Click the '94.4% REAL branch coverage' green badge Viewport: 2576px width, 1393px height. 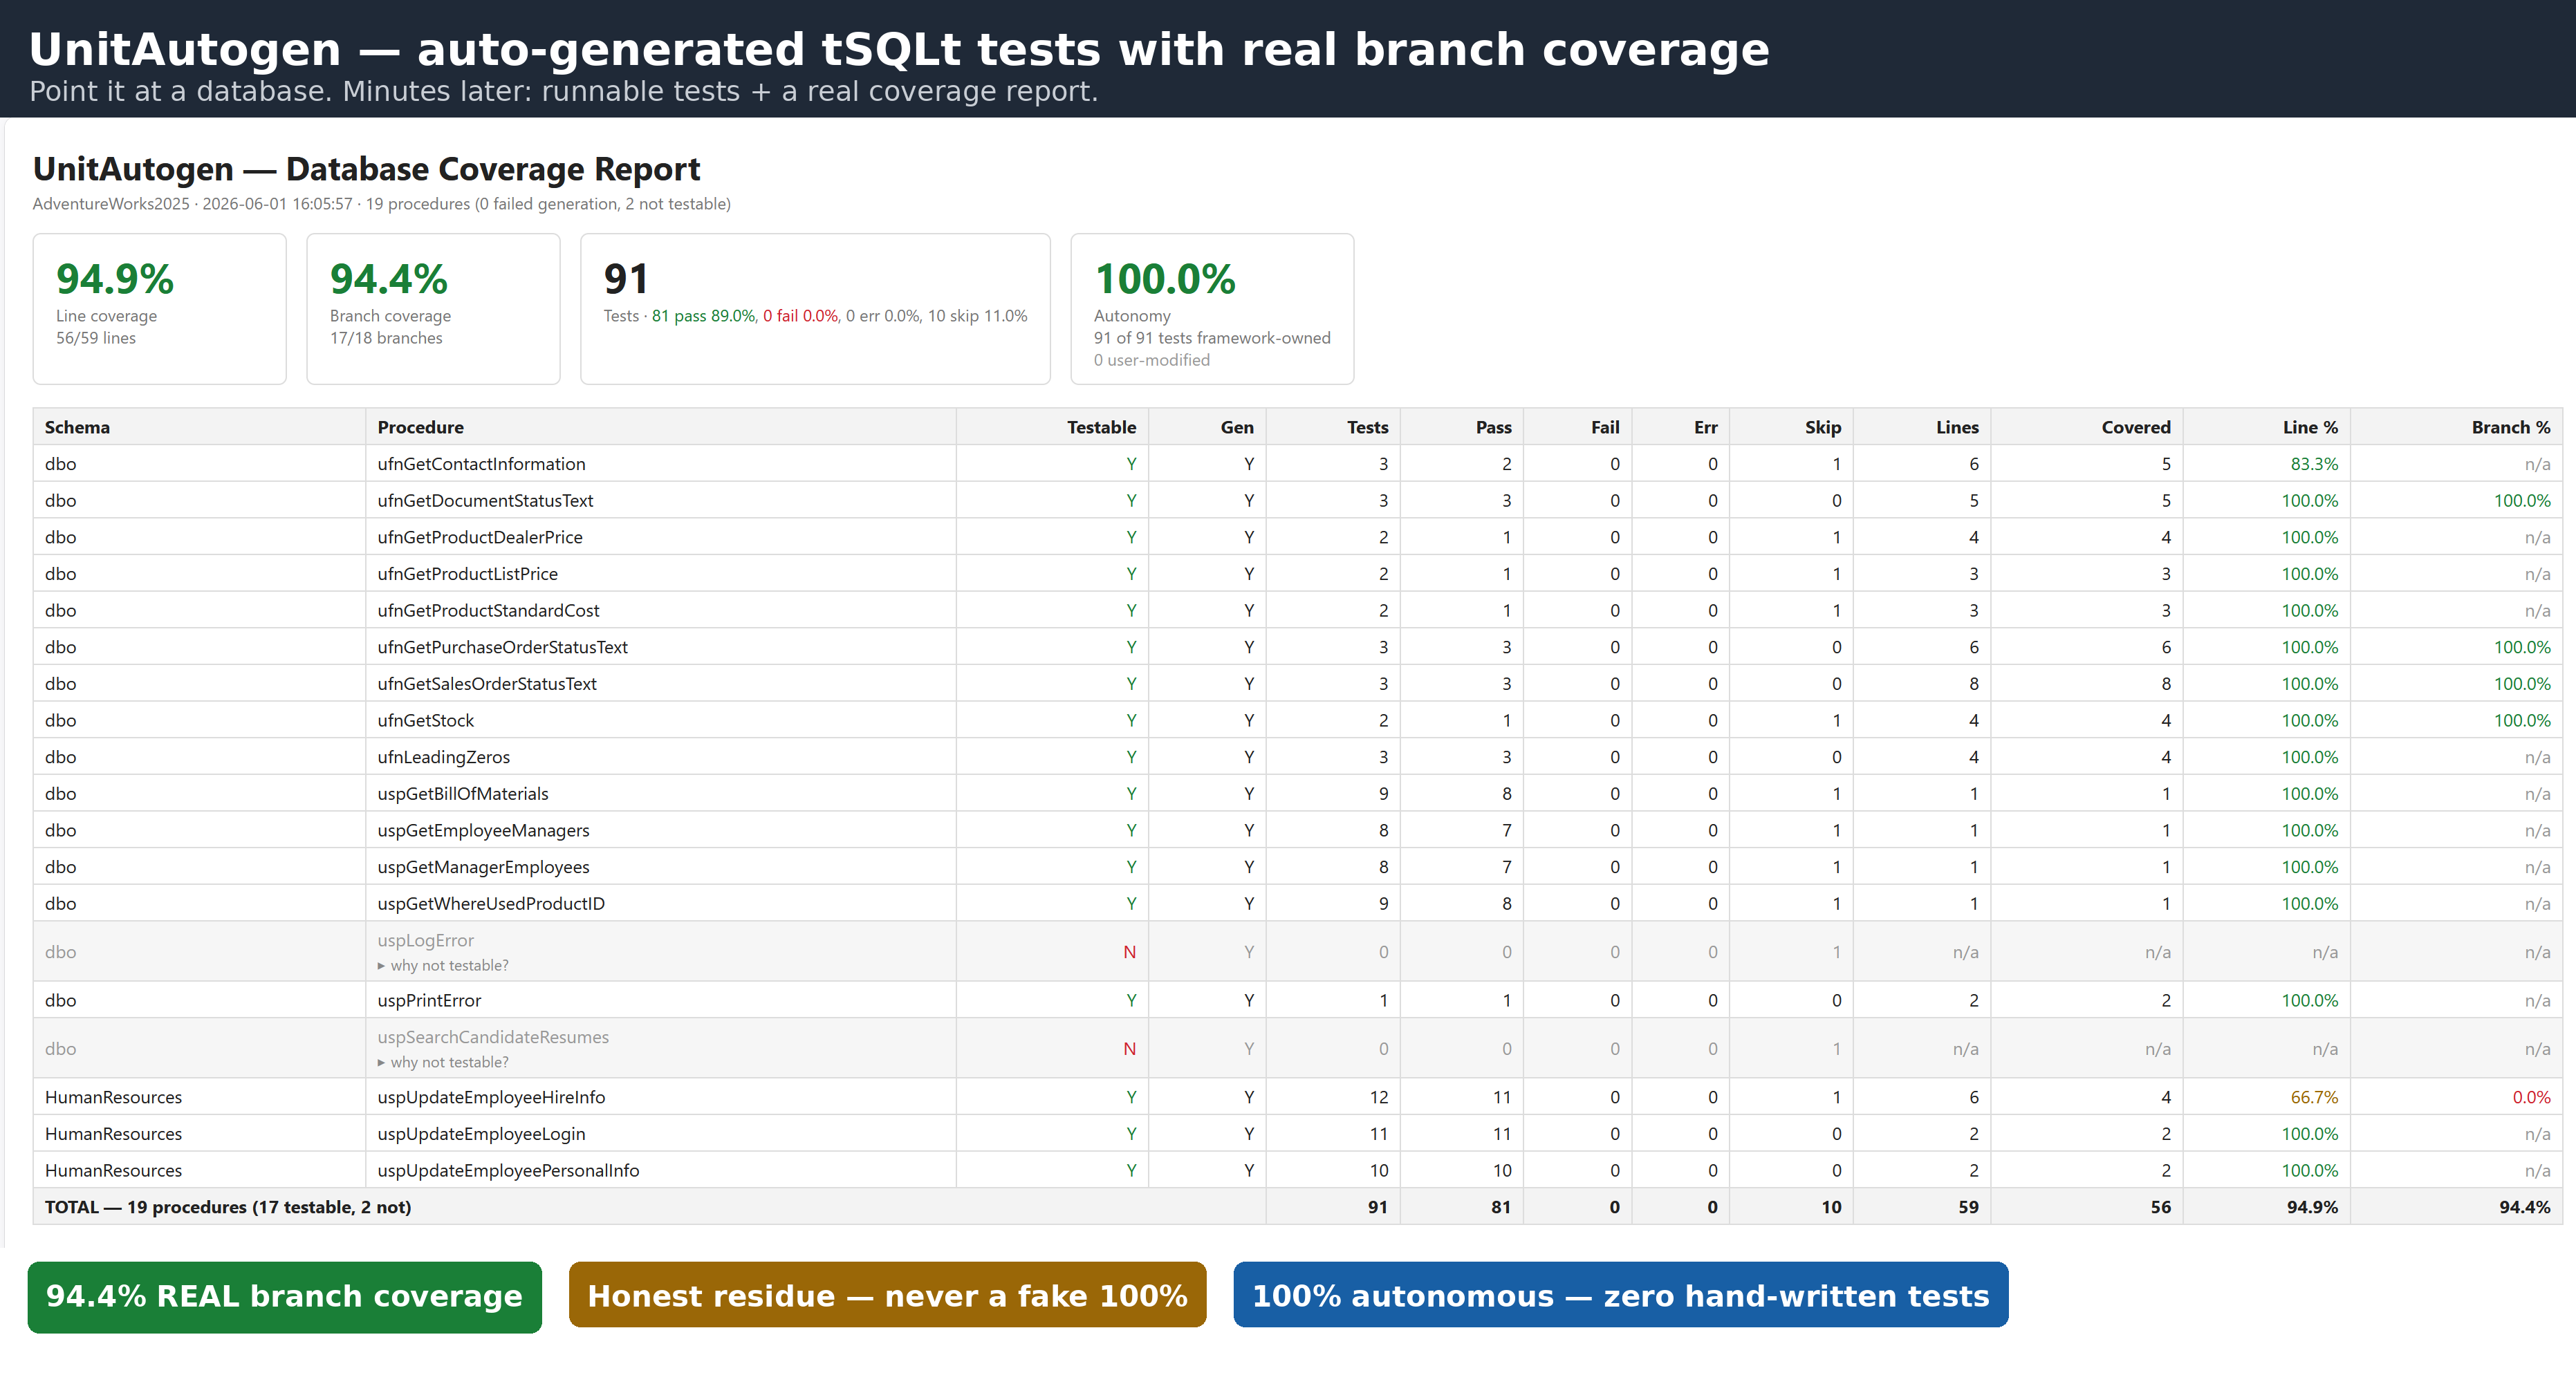click(x=284, y=1296)
